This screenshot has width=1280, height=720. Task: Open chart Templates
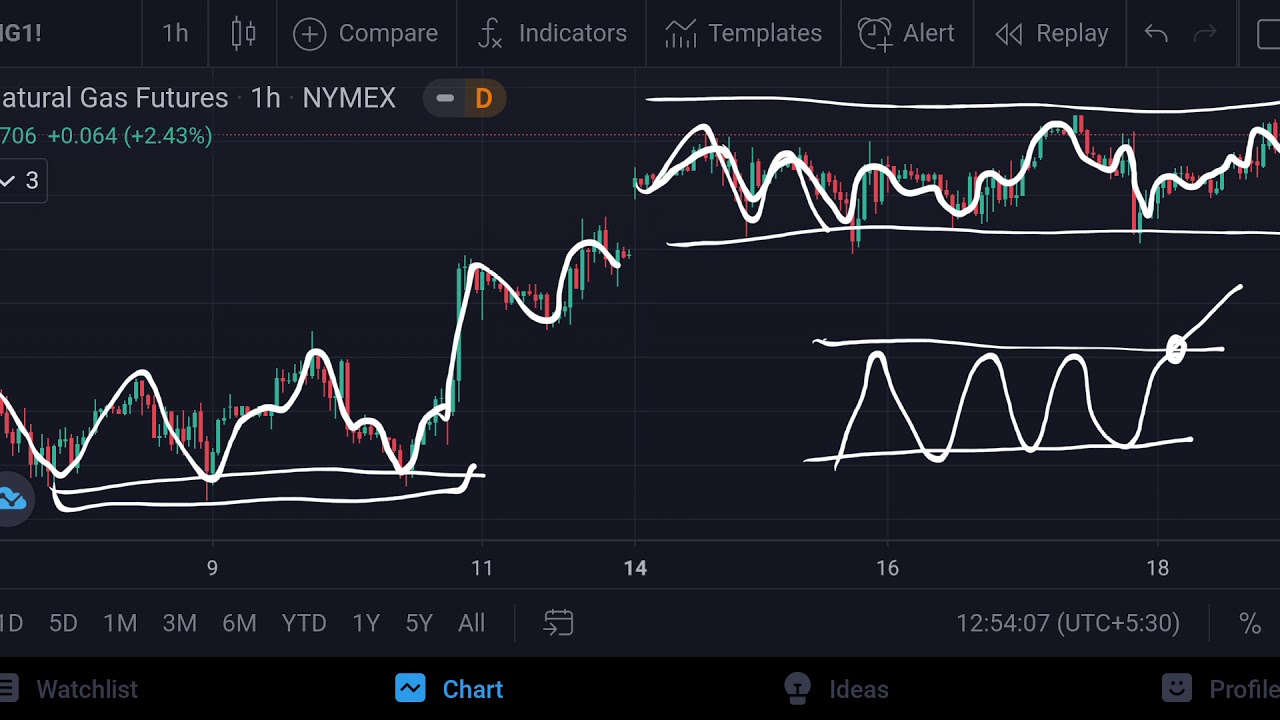(x=743, y=33)
